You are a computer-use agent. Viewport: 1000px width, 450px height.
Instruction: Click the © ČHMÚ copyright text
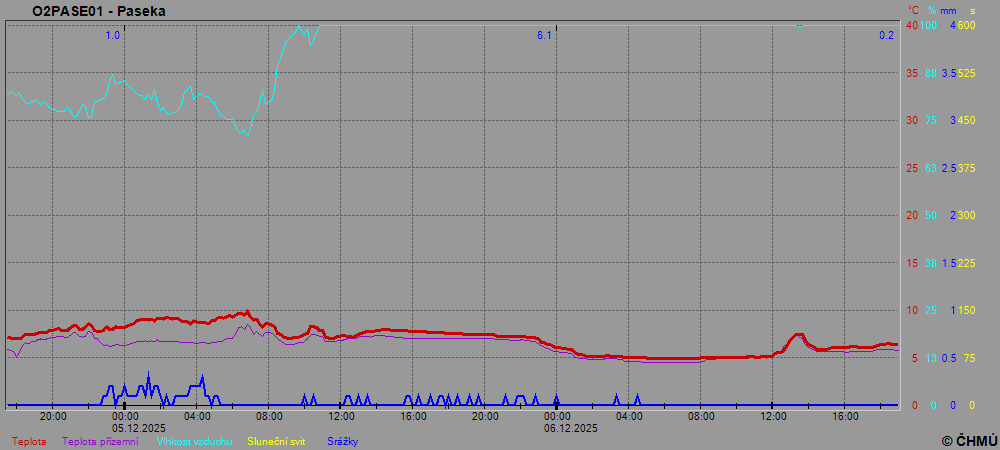tap(969, 440)
